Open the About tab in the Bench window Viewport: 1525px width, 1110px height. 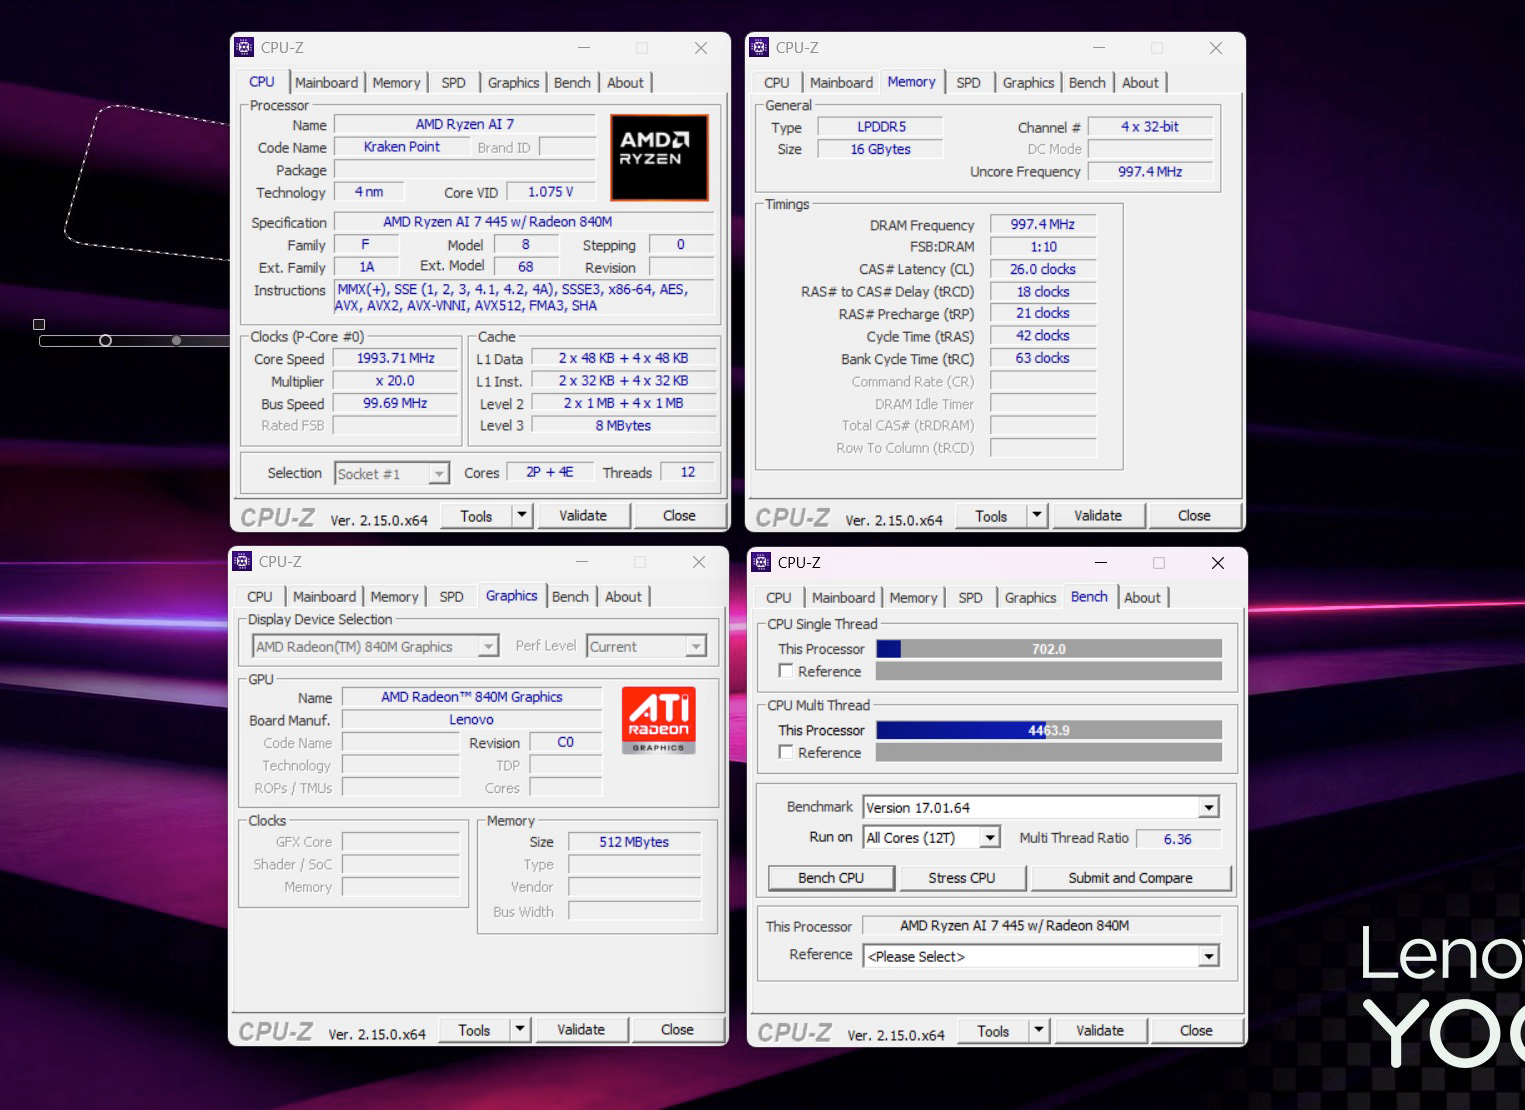1142,598
